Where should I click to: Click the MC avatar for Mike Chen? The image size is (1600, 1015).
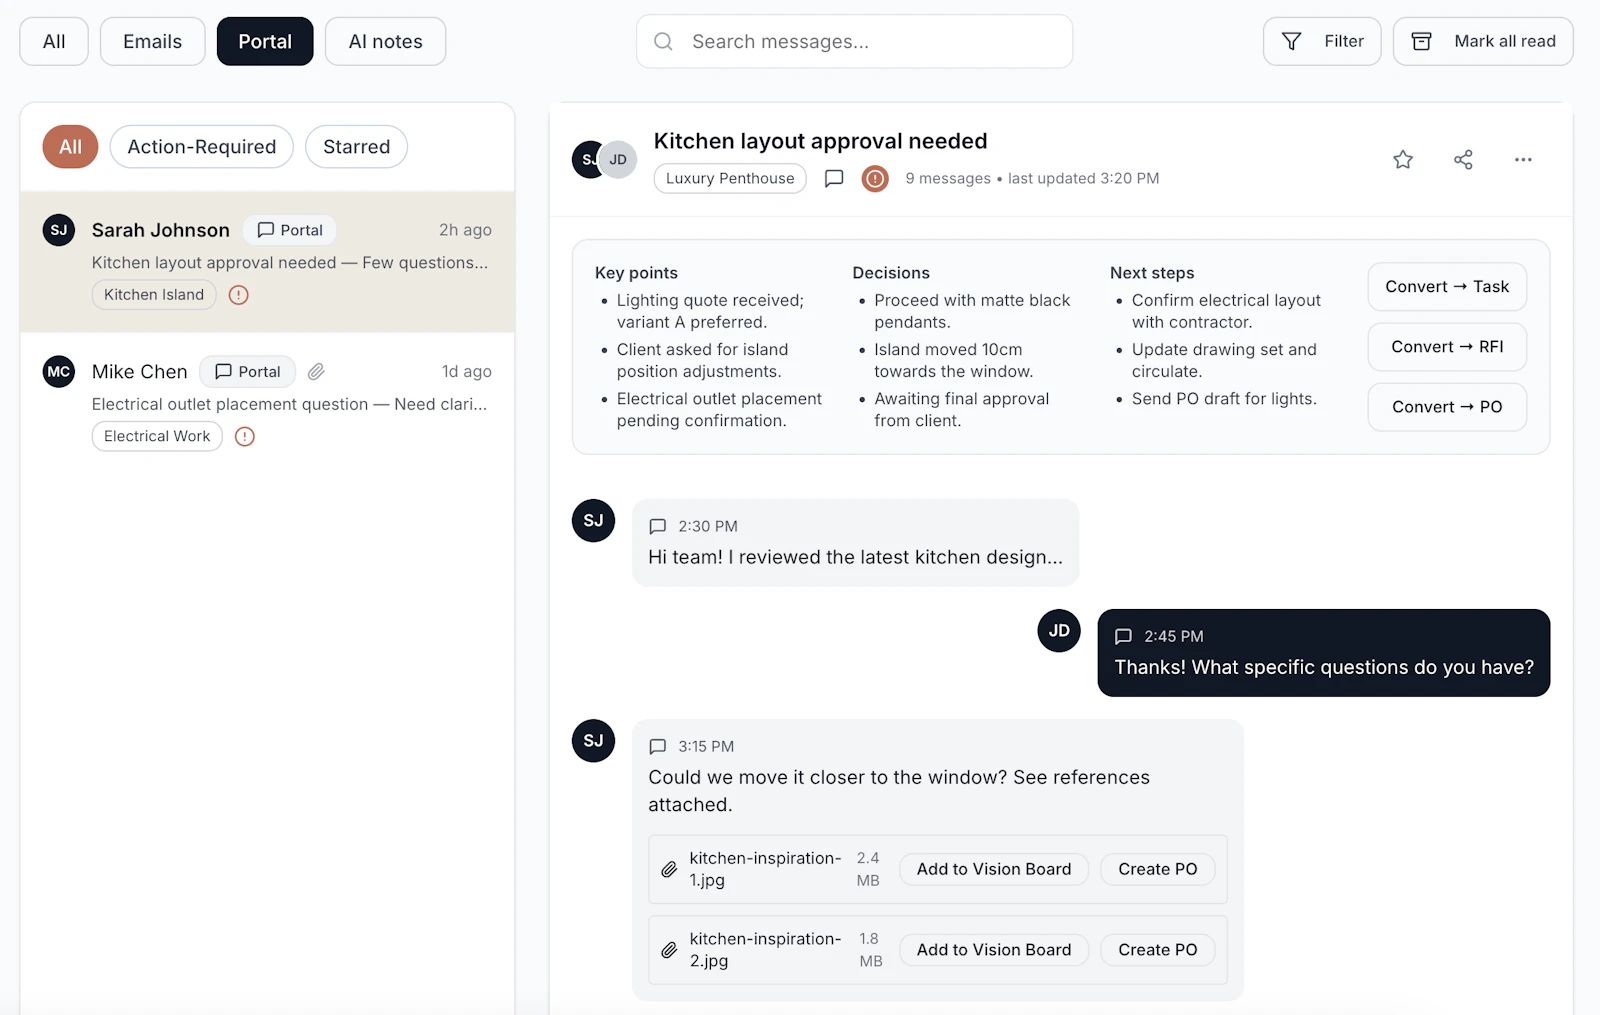59,372
